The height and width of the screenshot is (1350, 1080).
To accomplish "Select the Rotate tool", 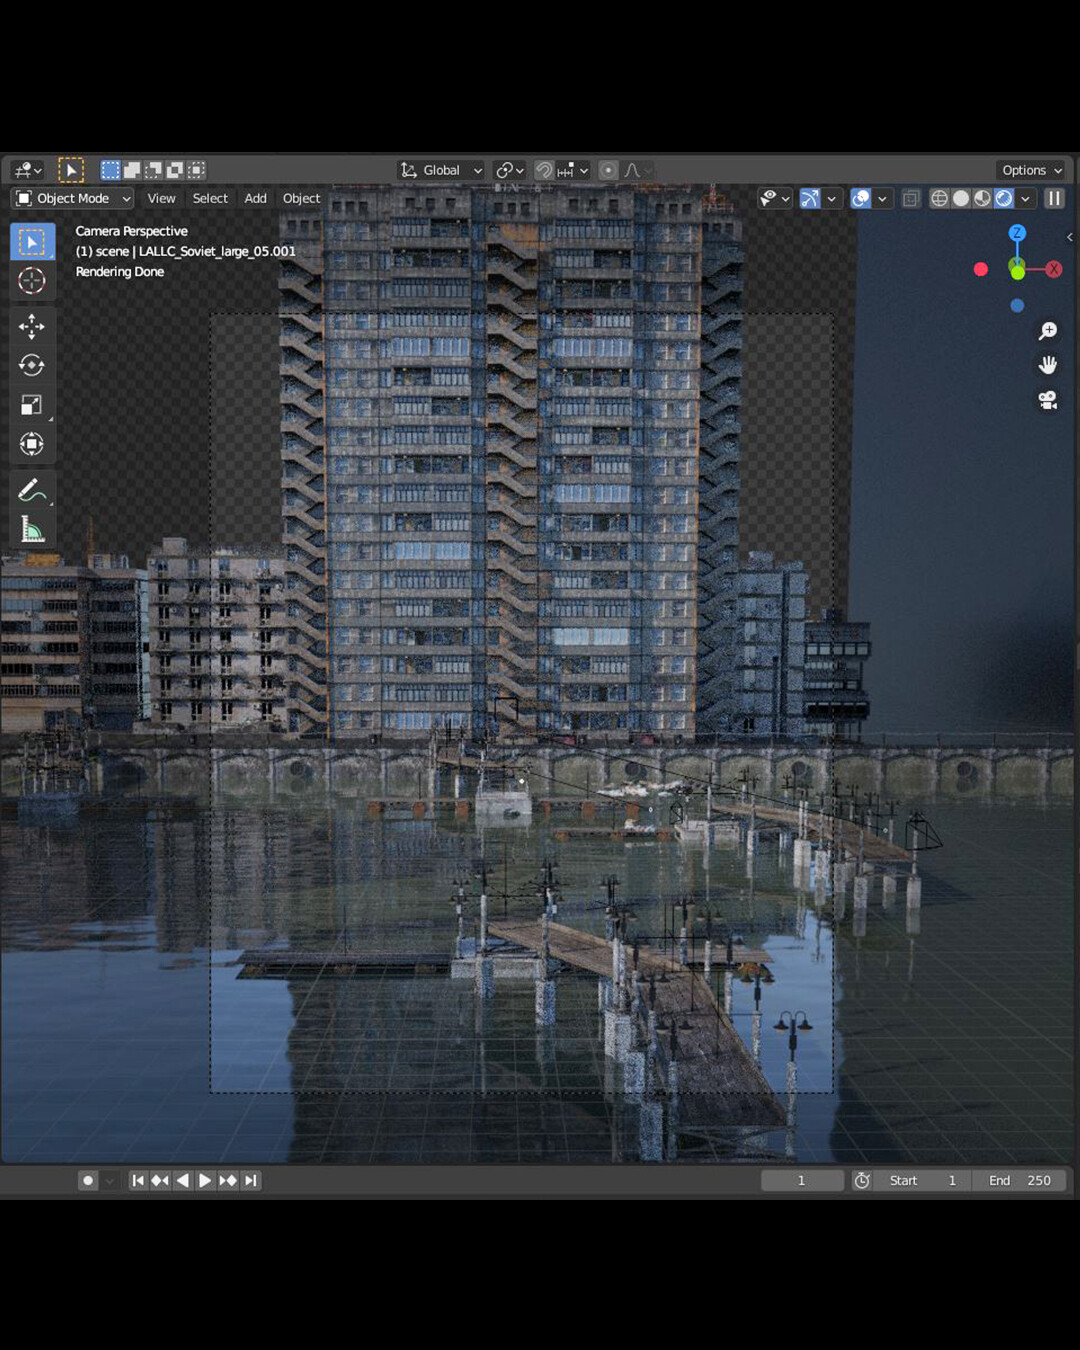I will pyautogui.click(x=32, y=365).
